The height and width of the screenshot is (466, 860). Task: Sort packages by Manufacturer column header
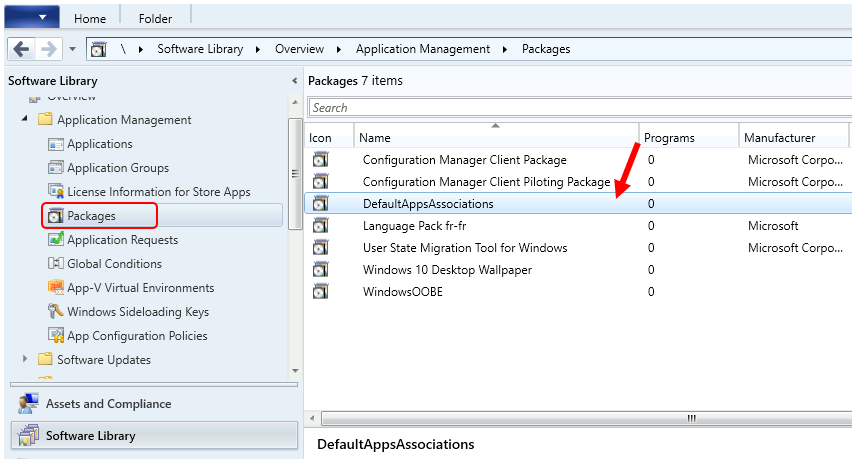794,138
